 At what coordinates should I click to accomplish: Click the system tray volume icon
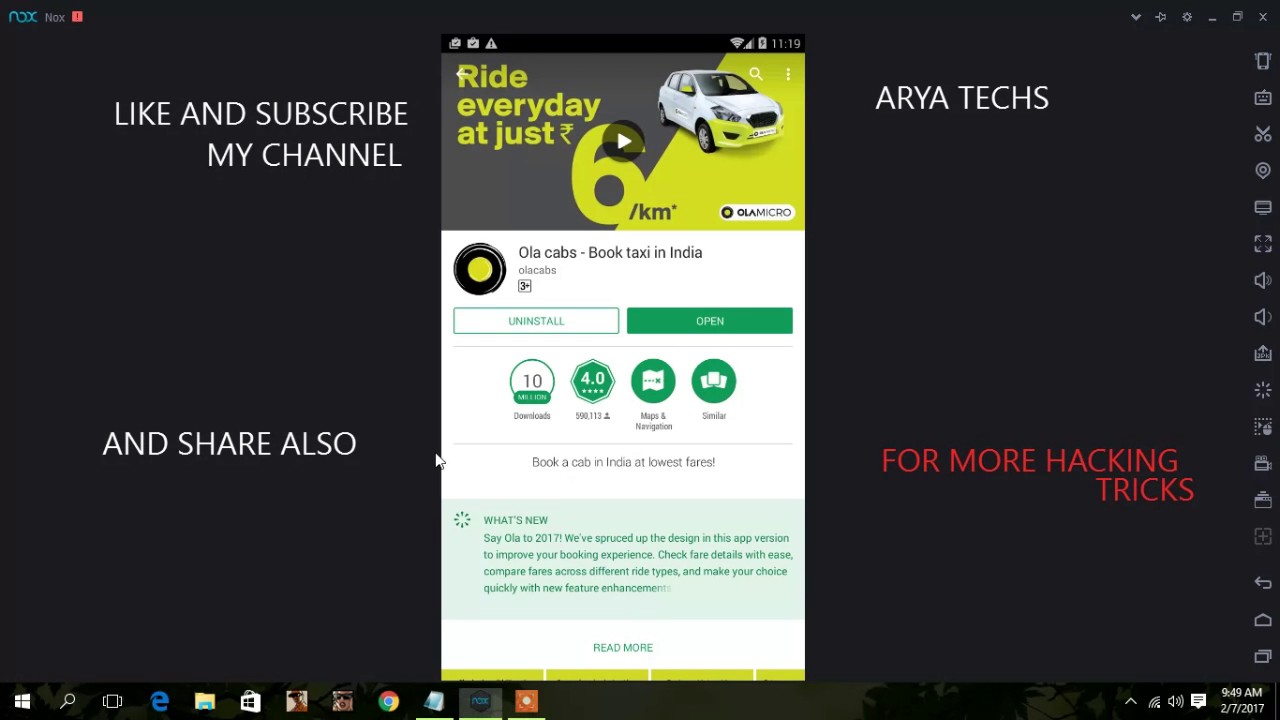tap(1176, 702)
